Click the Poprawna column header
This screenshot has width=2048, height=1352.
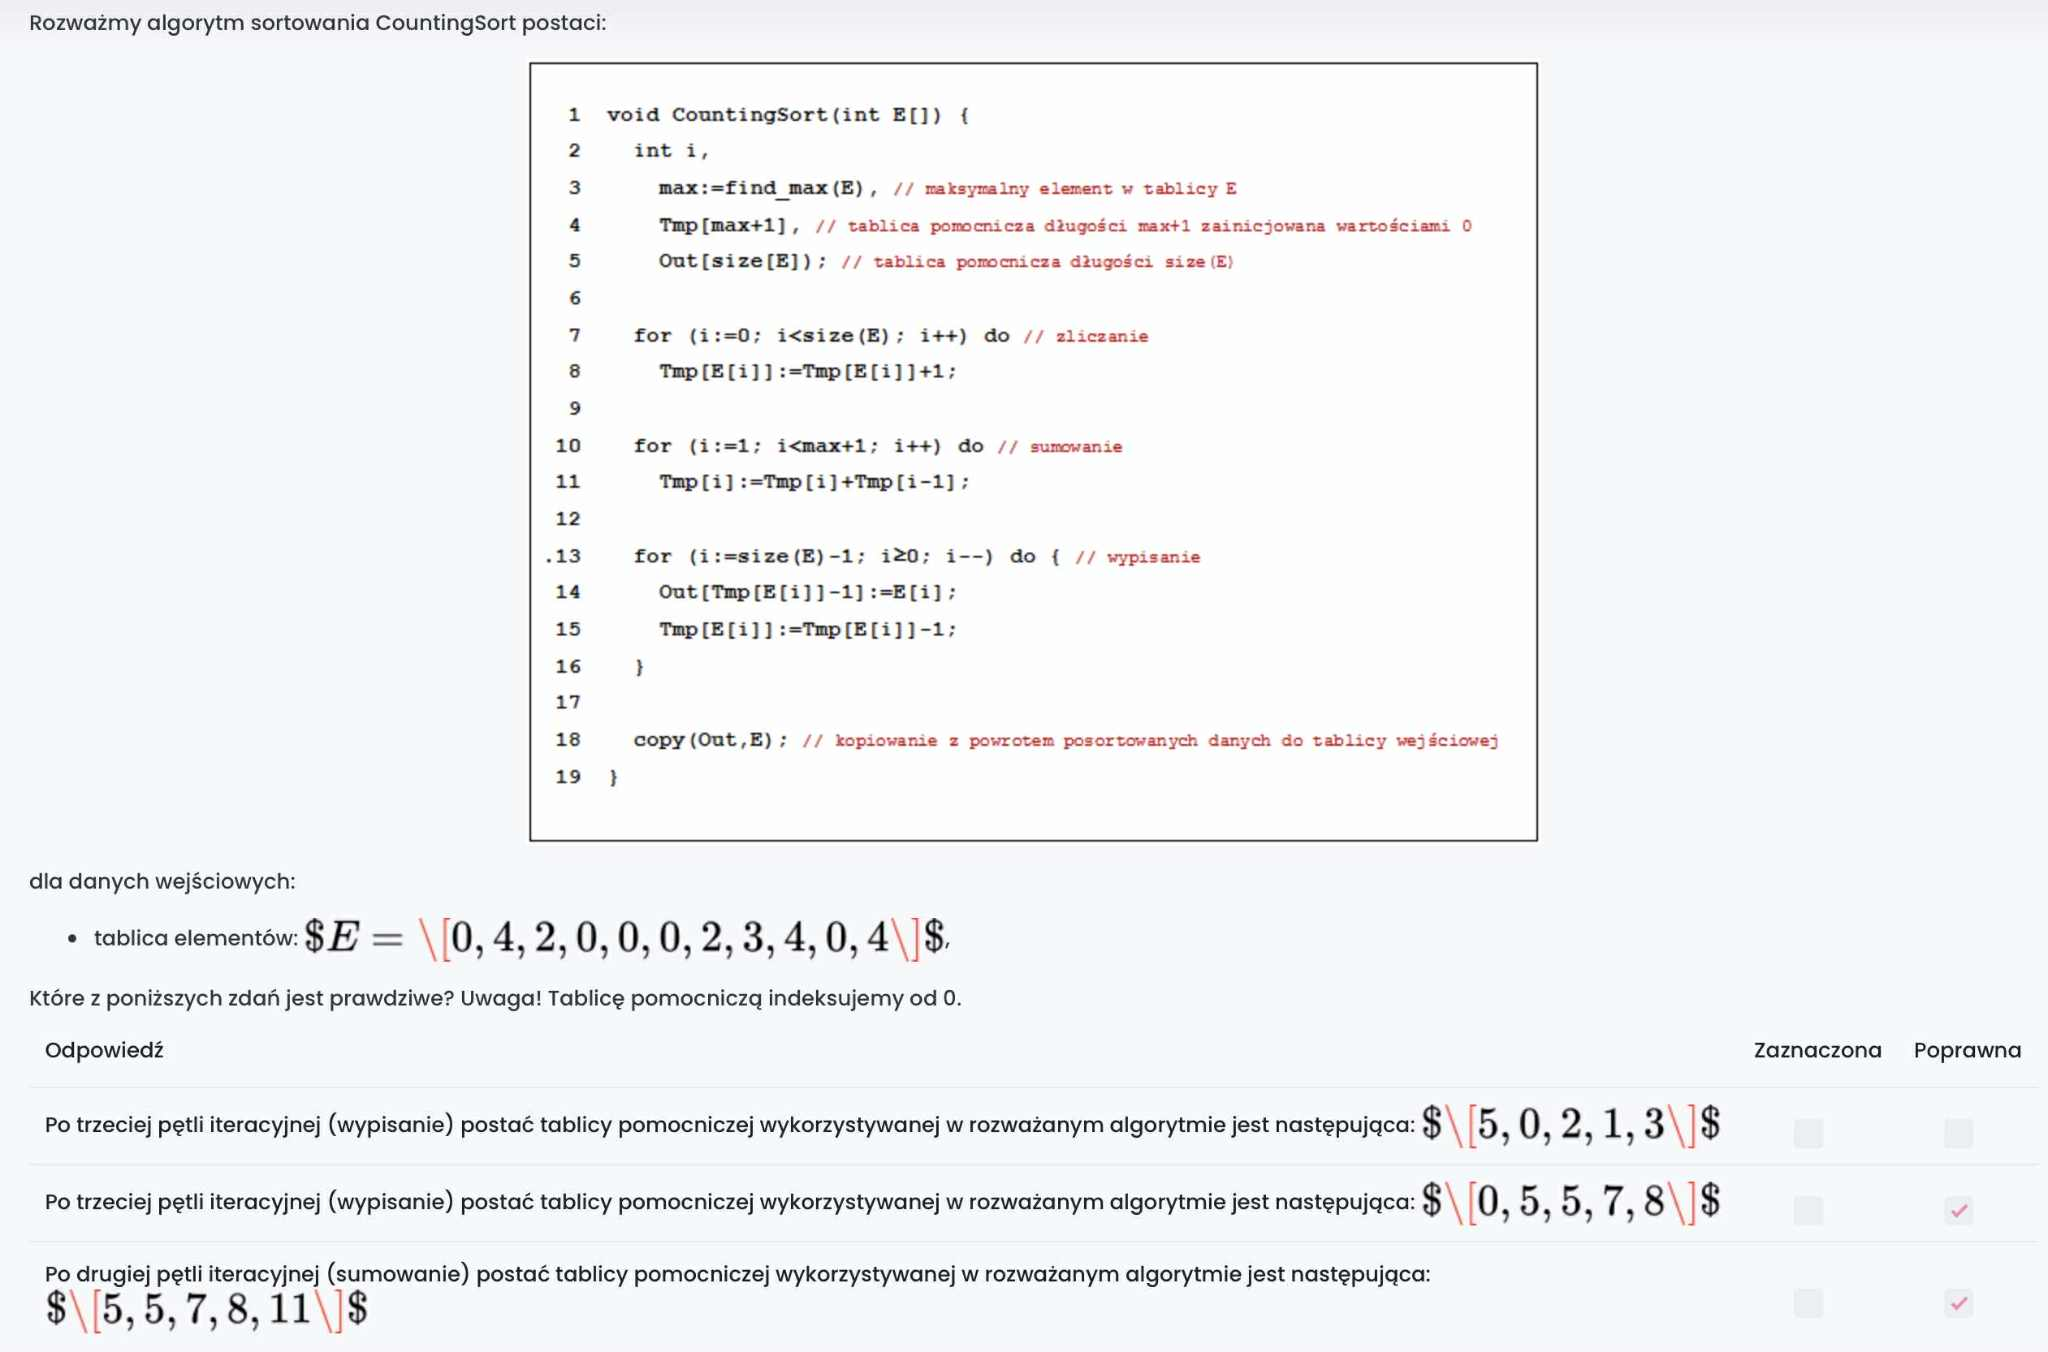[1966, 1050]
